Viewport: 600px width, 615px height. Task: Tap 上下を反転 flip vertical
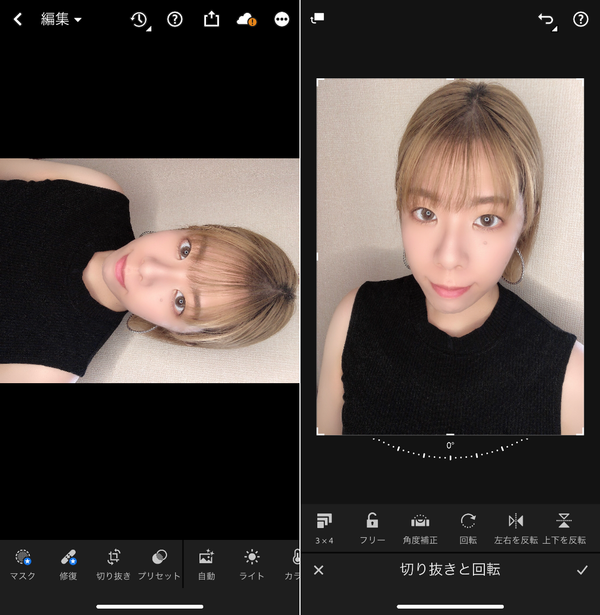pyautogui.click(x=564, y=528)
